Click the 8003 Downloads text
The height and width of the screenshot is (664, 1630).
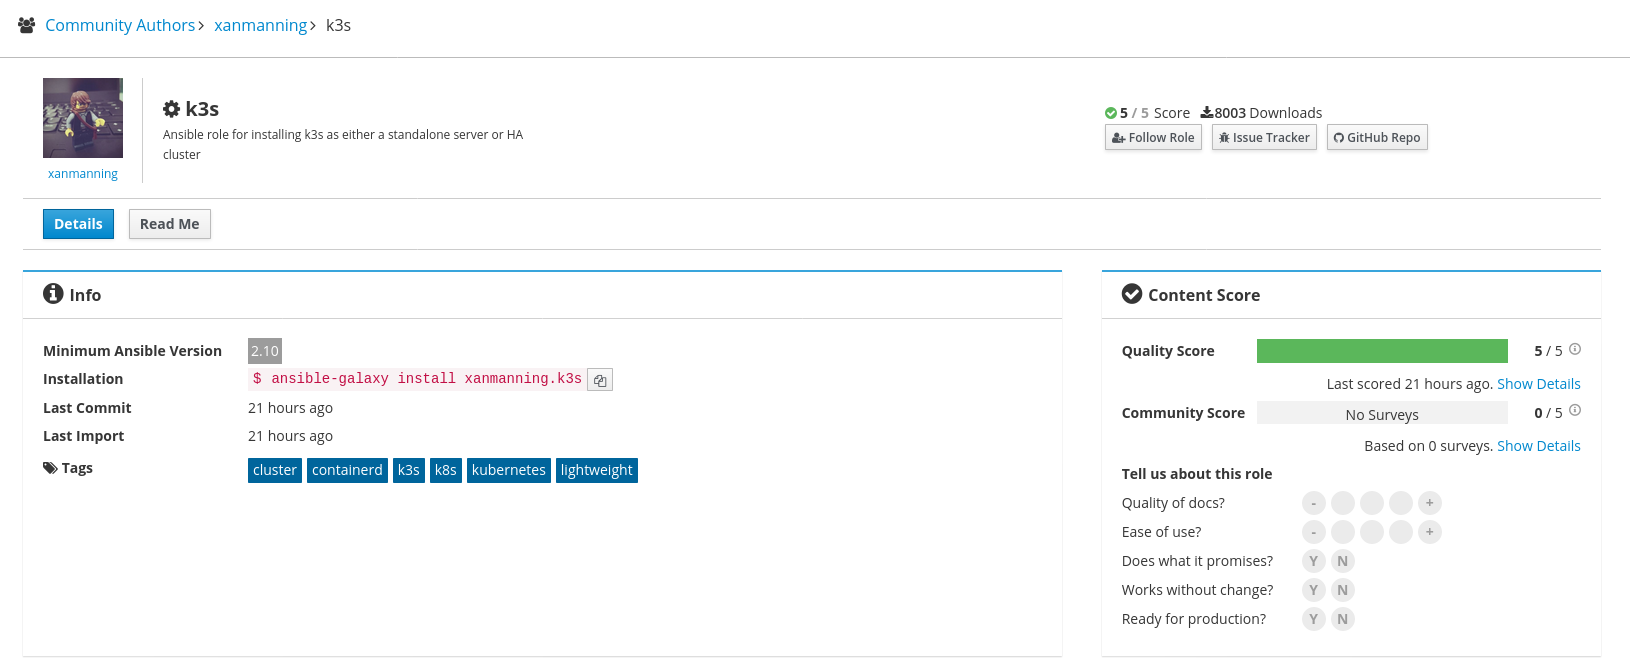click(1268, 113)
